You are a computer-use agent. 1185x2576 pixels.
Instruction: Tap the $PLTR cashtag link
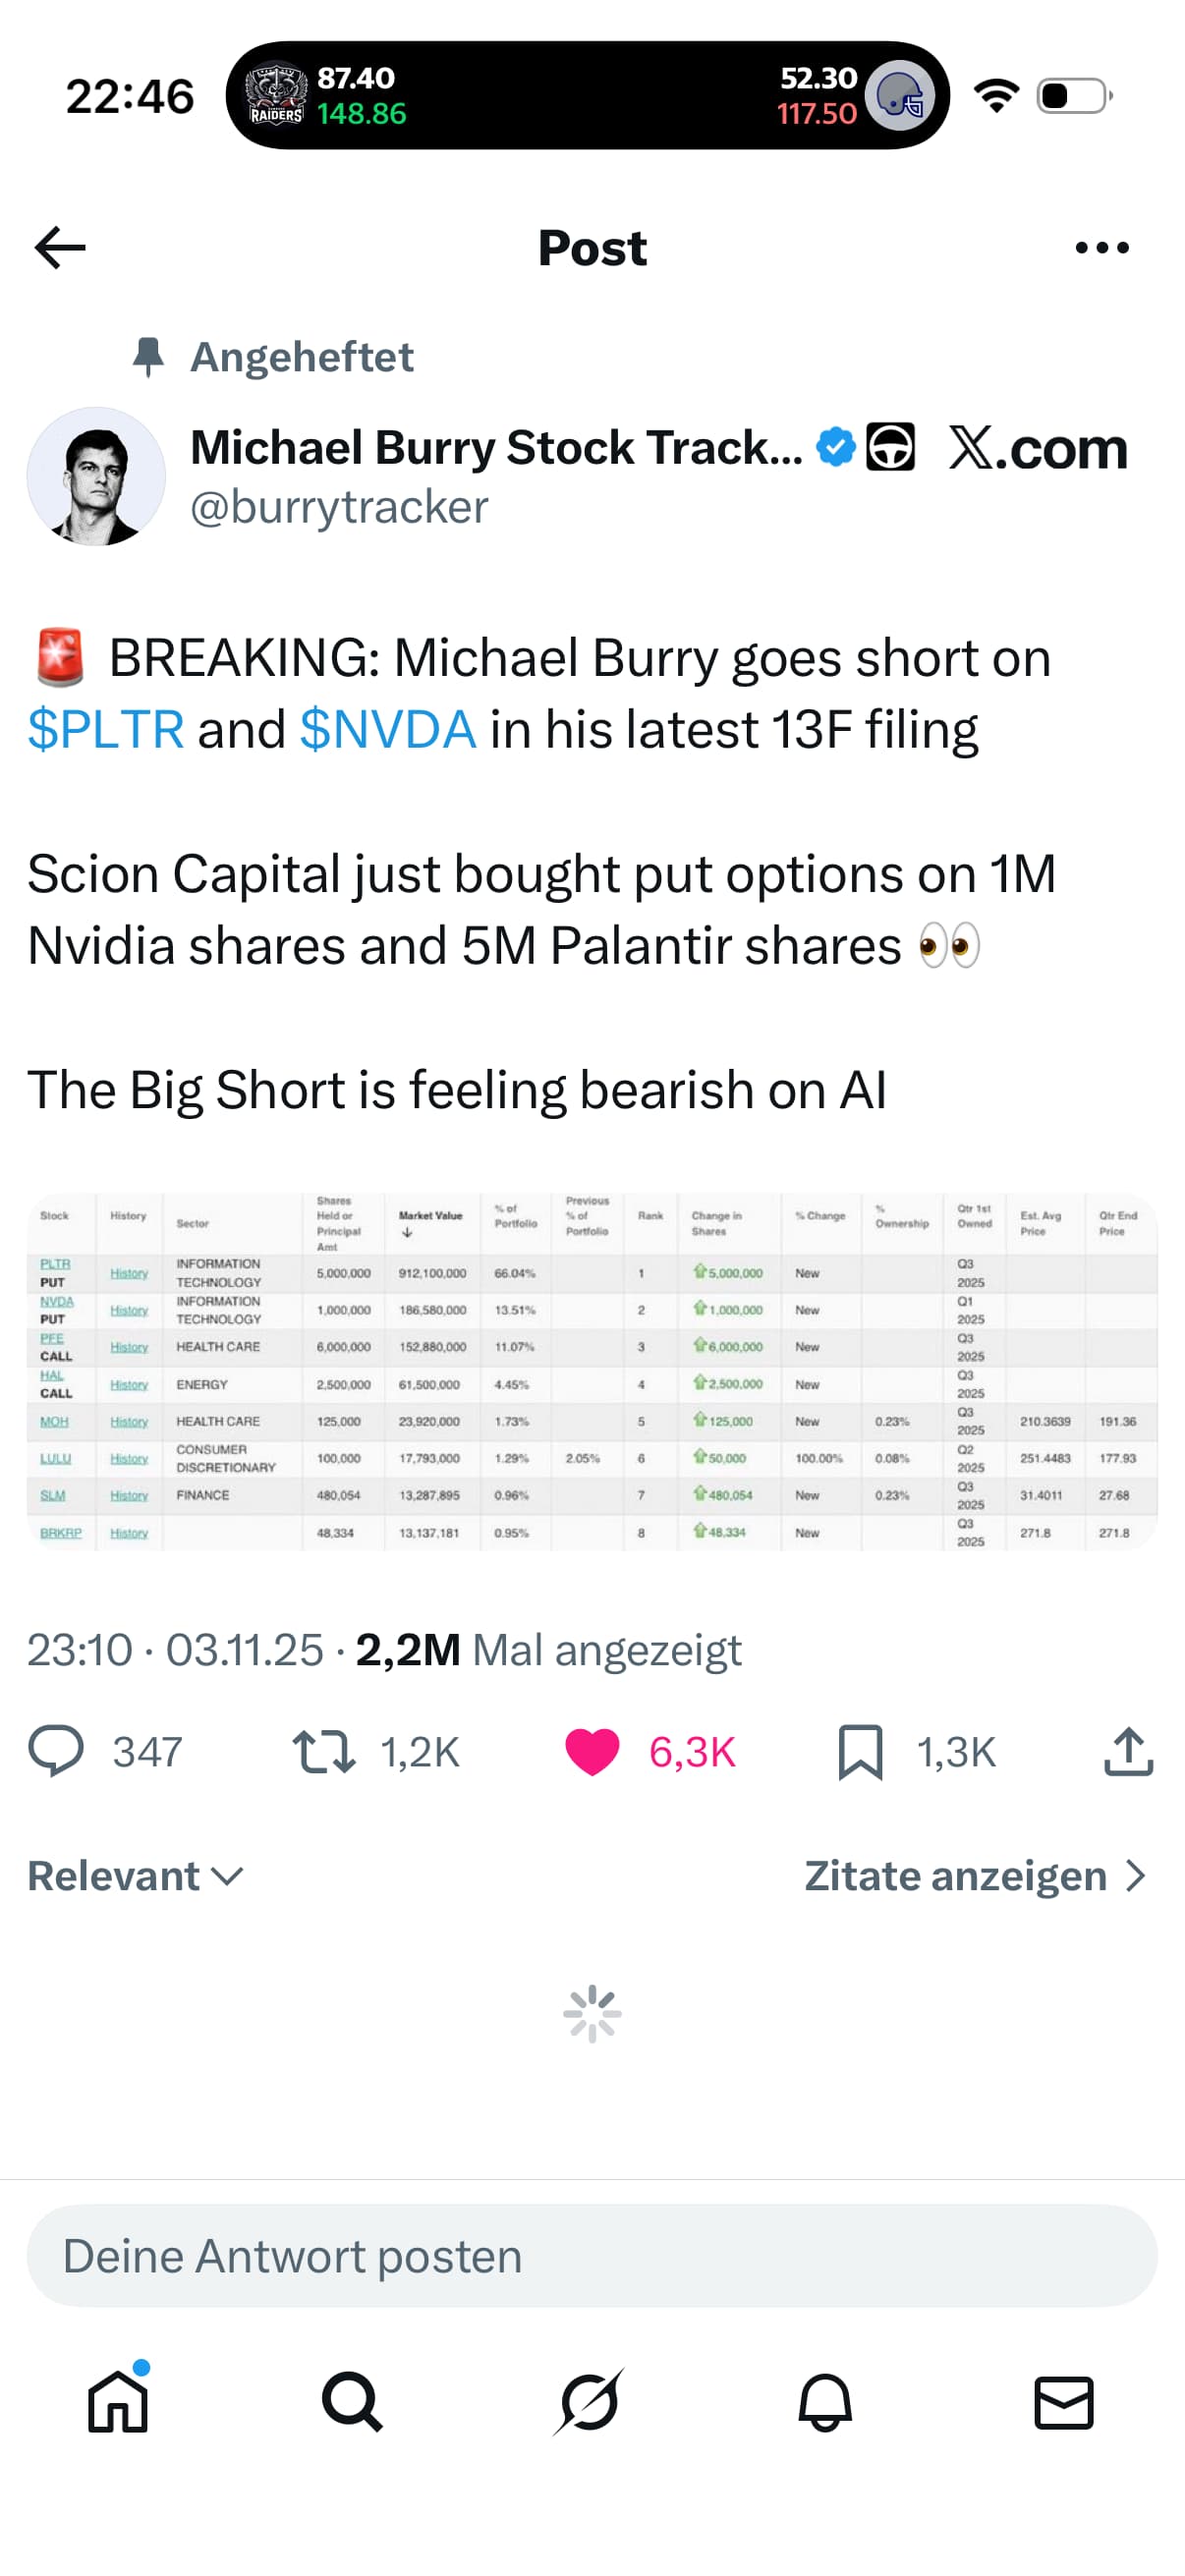pyautogui.click(x=106, y=729)
